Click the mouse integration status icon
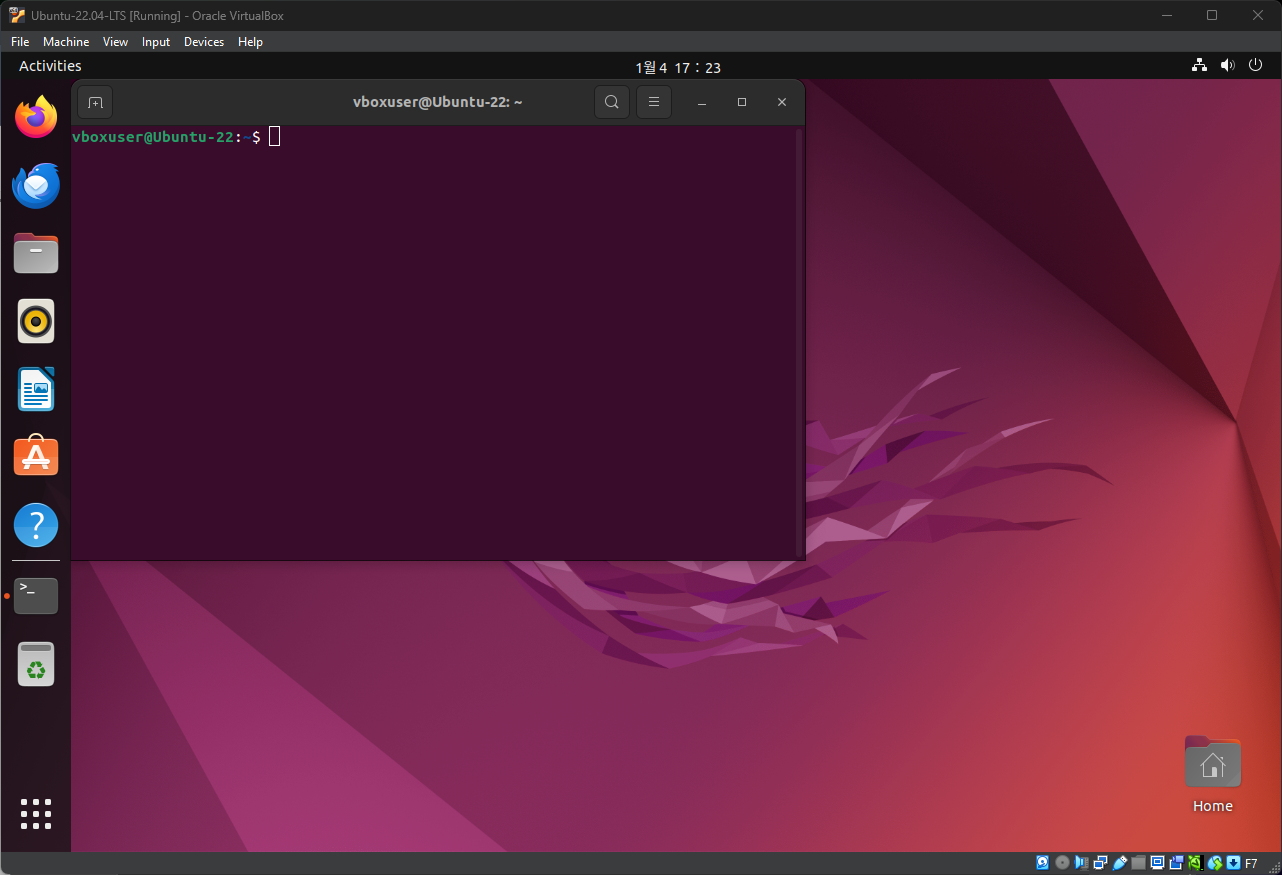The width and height of the screenshot is (1282, 875). (x=1215, y=862)
